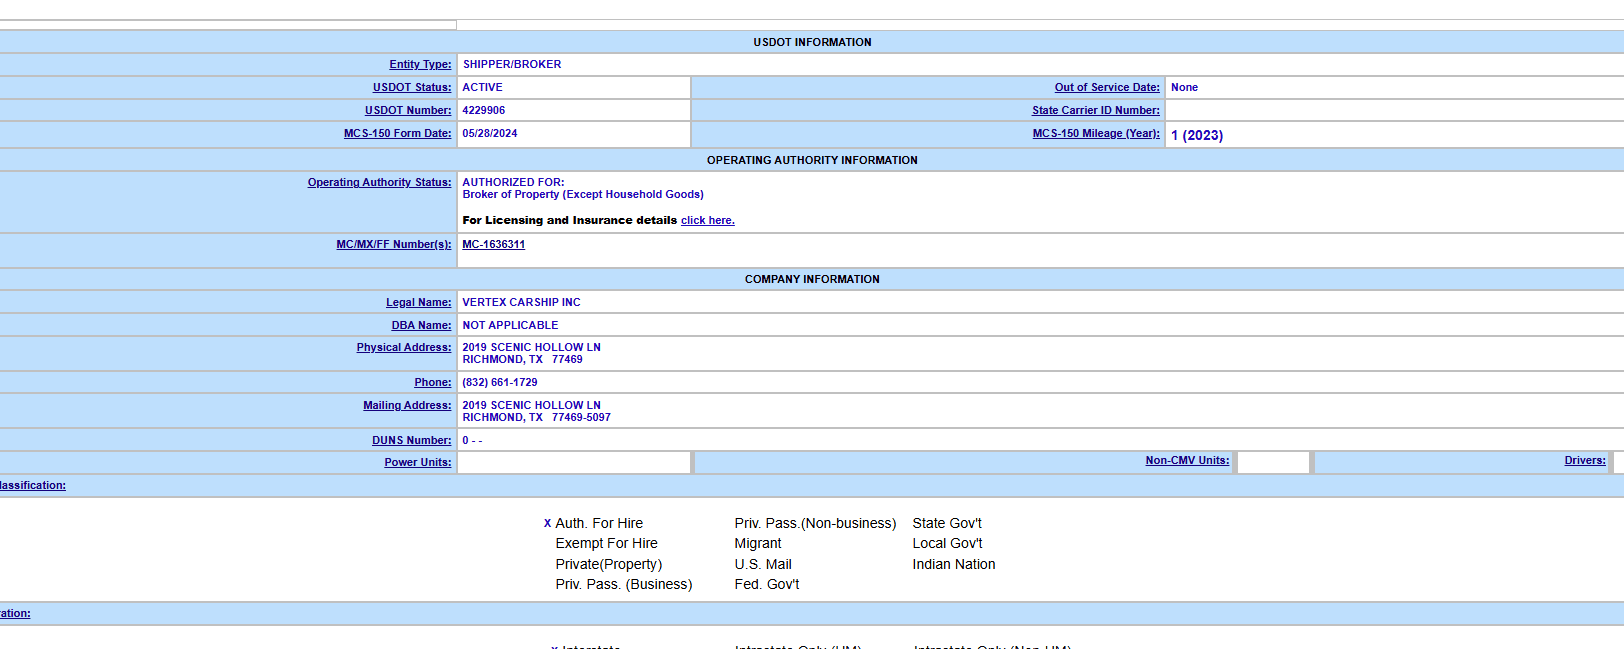Screen dimensions: 1624x649
Task: Click the 'Priv. Pass.(Non-business)' entry
Action: pyautogui.click(x=815, y=523)
